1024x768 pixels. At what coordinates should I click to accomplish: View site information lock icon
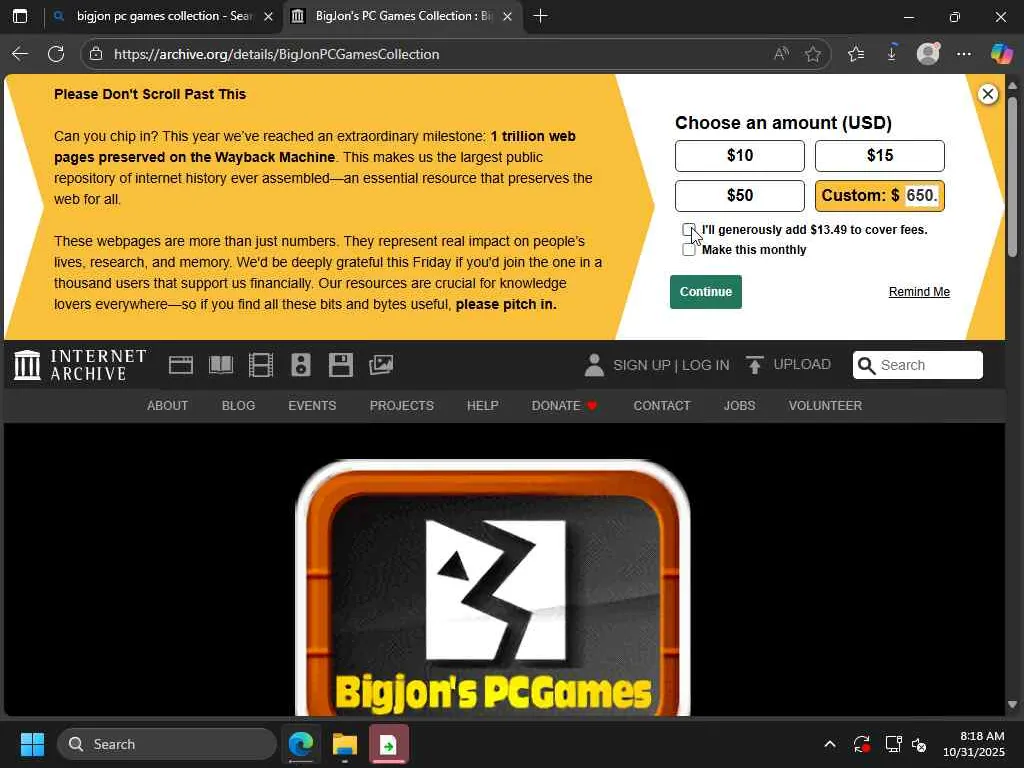click(x=96, y=54)
